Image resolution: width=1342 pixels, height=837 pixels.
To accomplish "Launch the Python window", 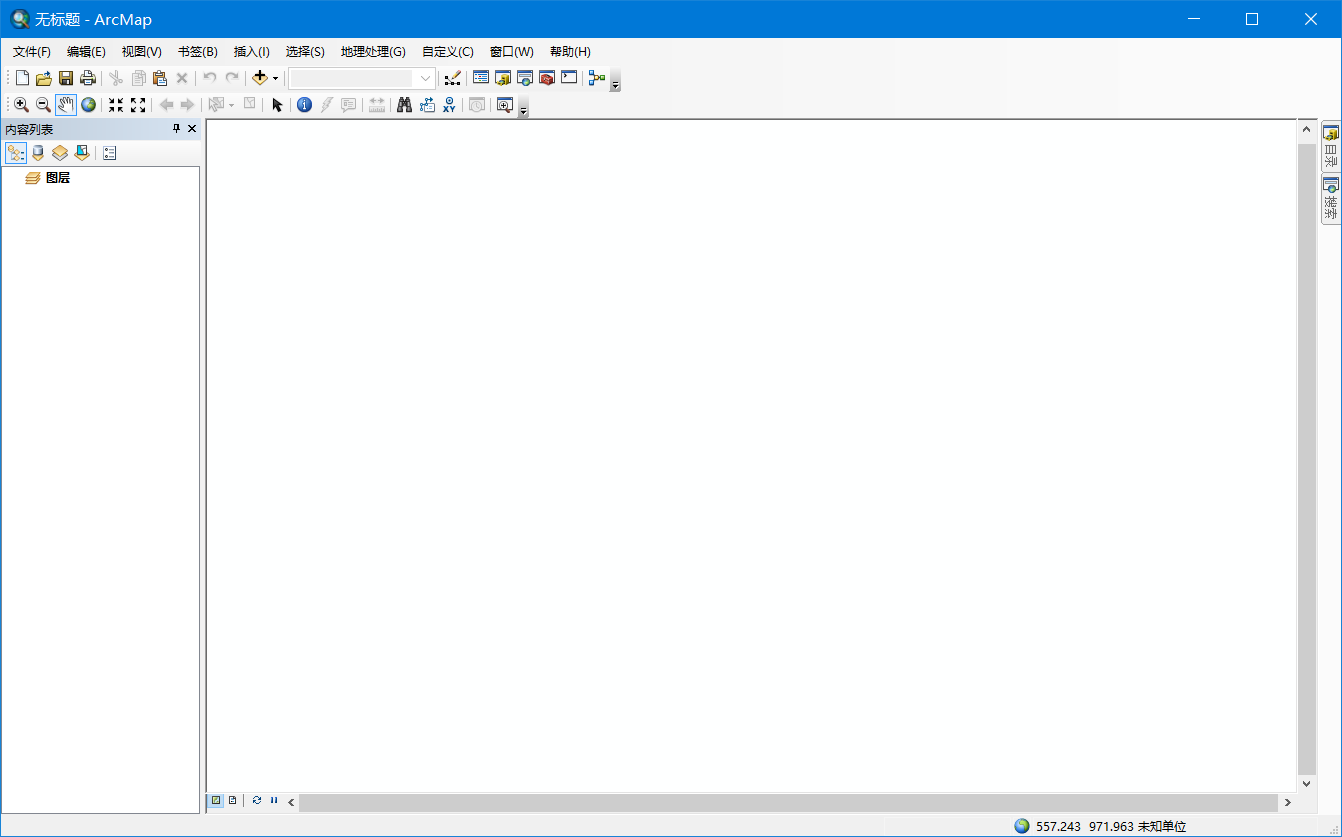I will (568, 77).
